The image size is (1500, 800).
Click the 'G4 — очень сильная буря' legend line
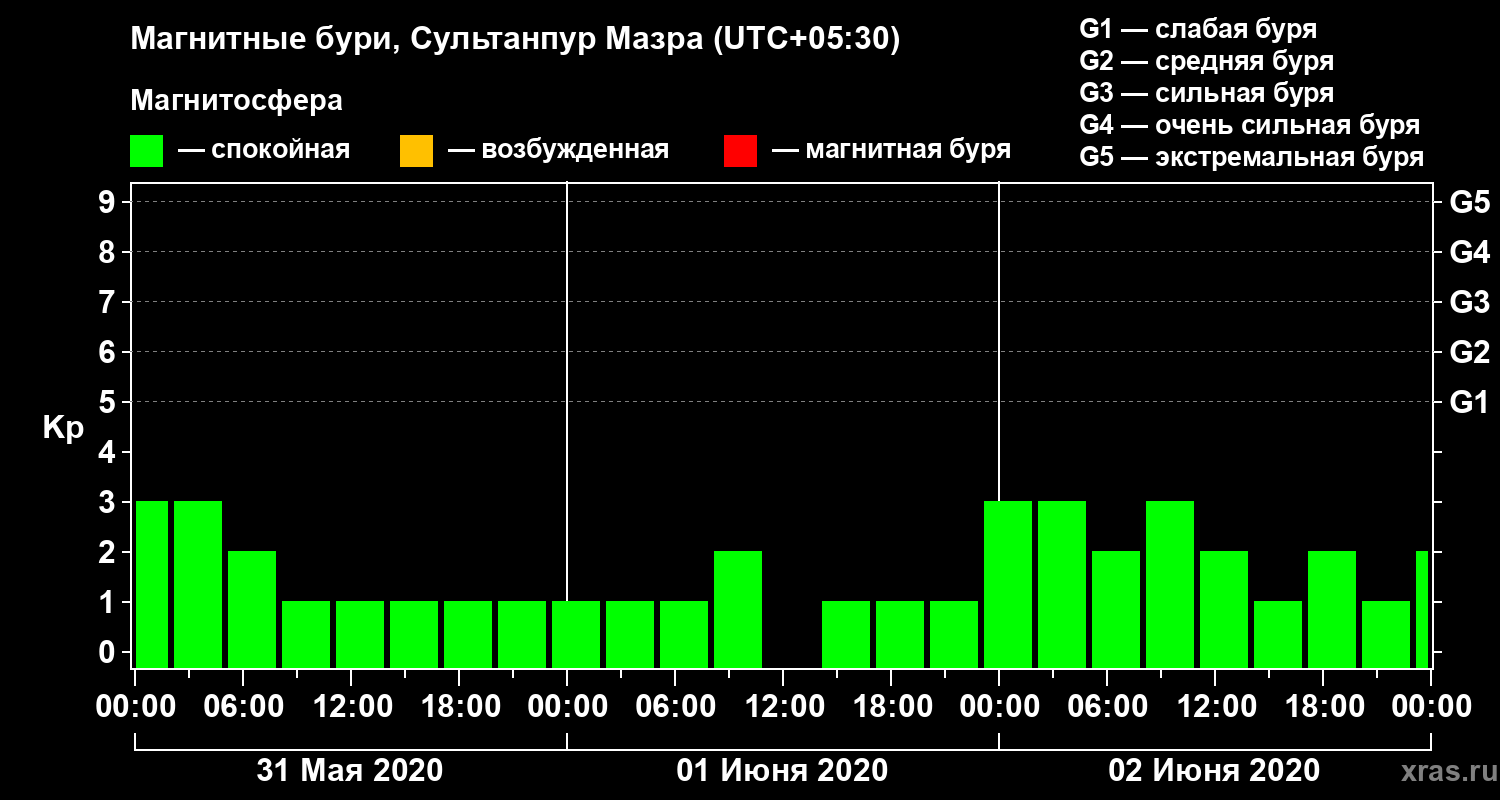(1250, 125)
